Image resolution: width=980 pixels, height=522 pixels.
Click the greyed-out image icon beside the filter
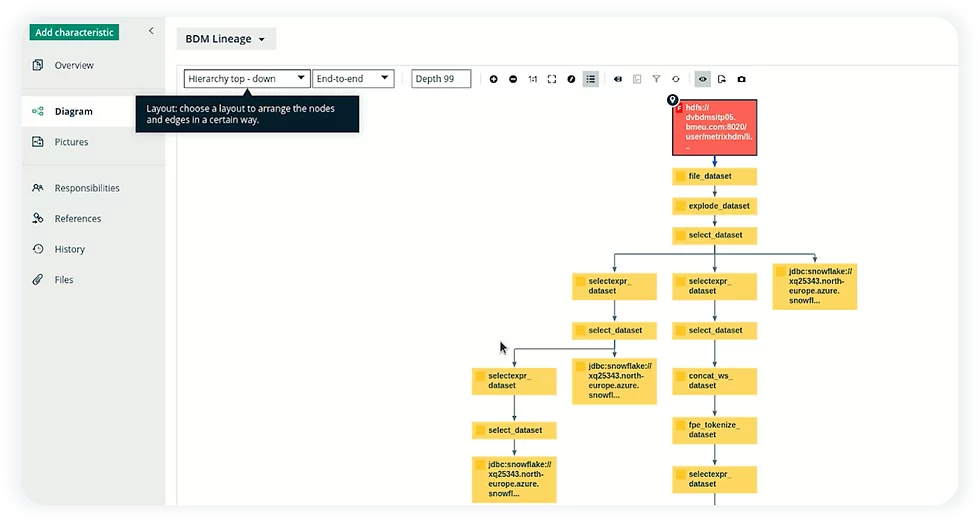pos(637,79)
